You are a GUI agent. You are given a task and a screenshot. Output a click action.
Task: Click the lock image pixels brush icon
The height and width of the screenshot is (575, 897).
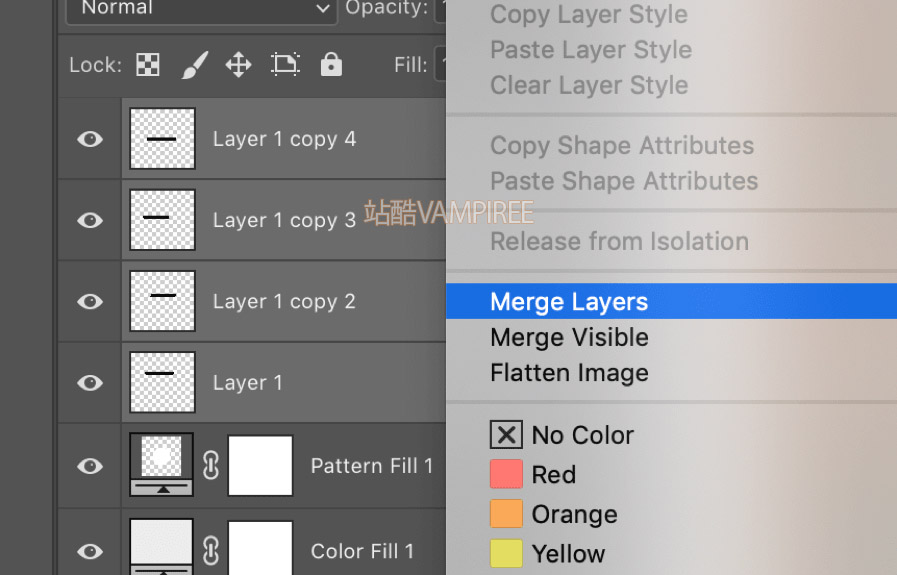195,65
